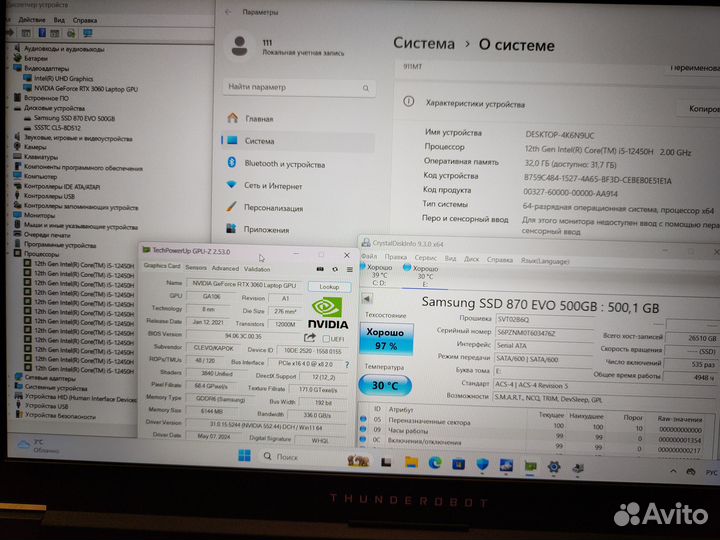Viewport: 720px width, 540px height.
Task: Open Справка menu in Device Manager
Action: click(x=84, y=20)
